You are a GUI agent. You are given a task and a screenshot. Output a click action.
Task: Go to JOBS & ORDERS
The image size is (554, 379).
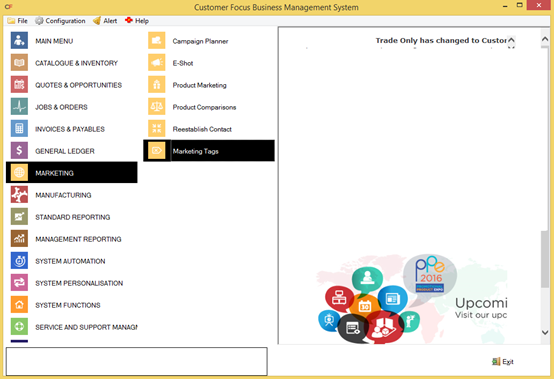61,107
